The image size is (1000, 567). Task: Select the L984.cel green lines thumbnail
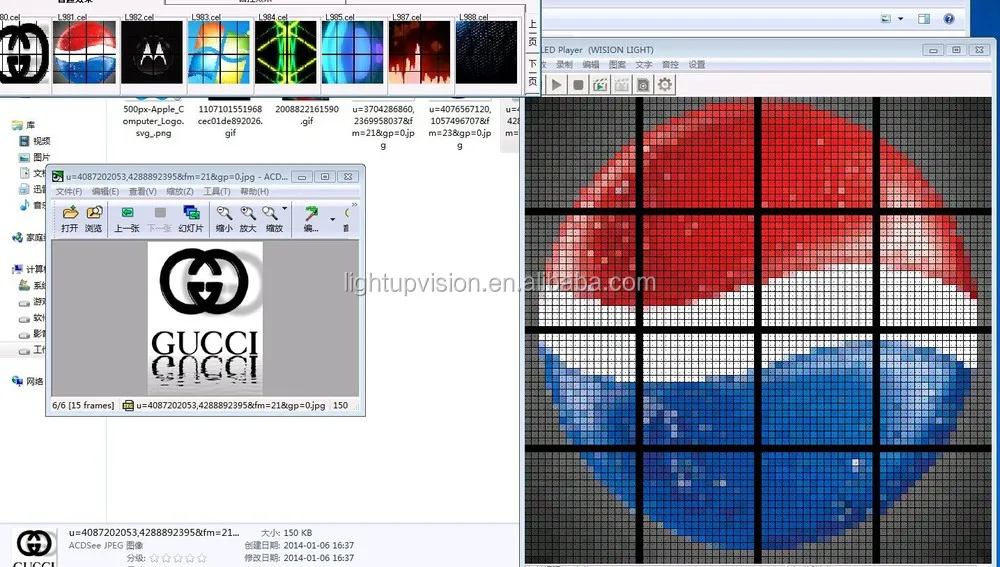pyautogui.click(x=286, y=52)
